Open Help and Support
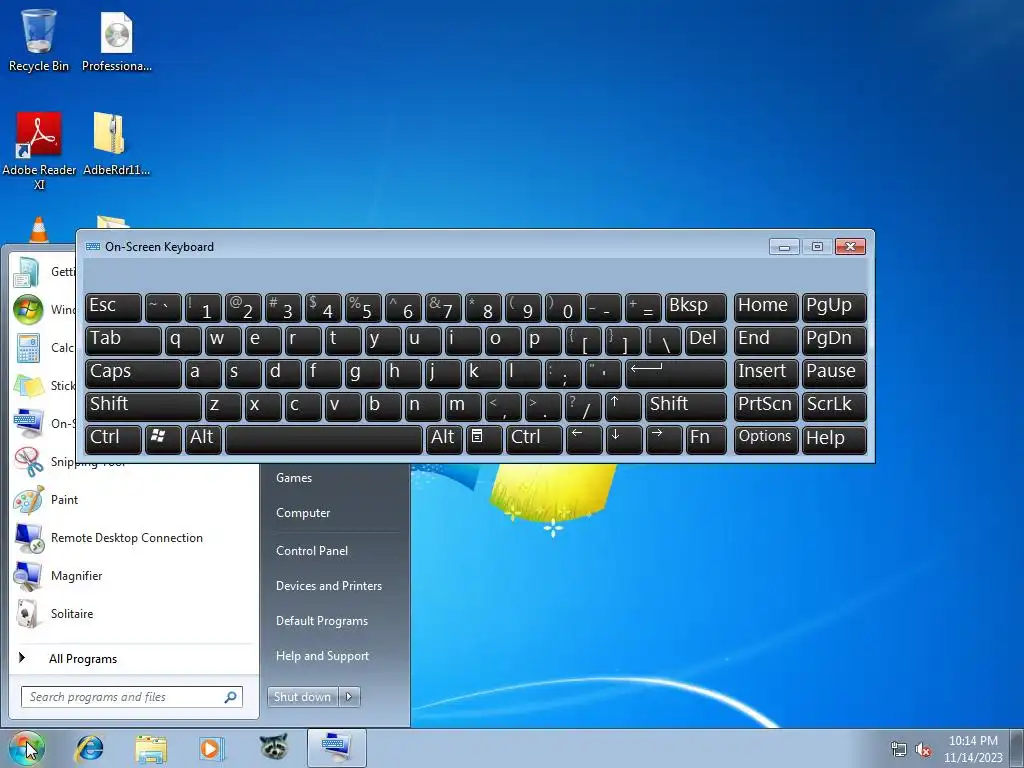 pyautogui.click(x=323, y=656)
